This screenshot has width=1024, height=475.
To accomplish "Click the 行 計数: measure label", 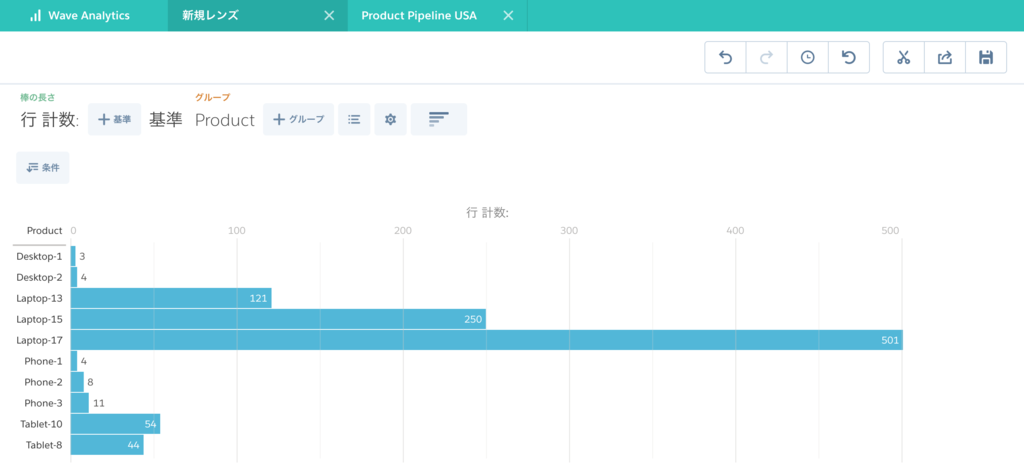I will pyautogui.click(x=50, y=120).
